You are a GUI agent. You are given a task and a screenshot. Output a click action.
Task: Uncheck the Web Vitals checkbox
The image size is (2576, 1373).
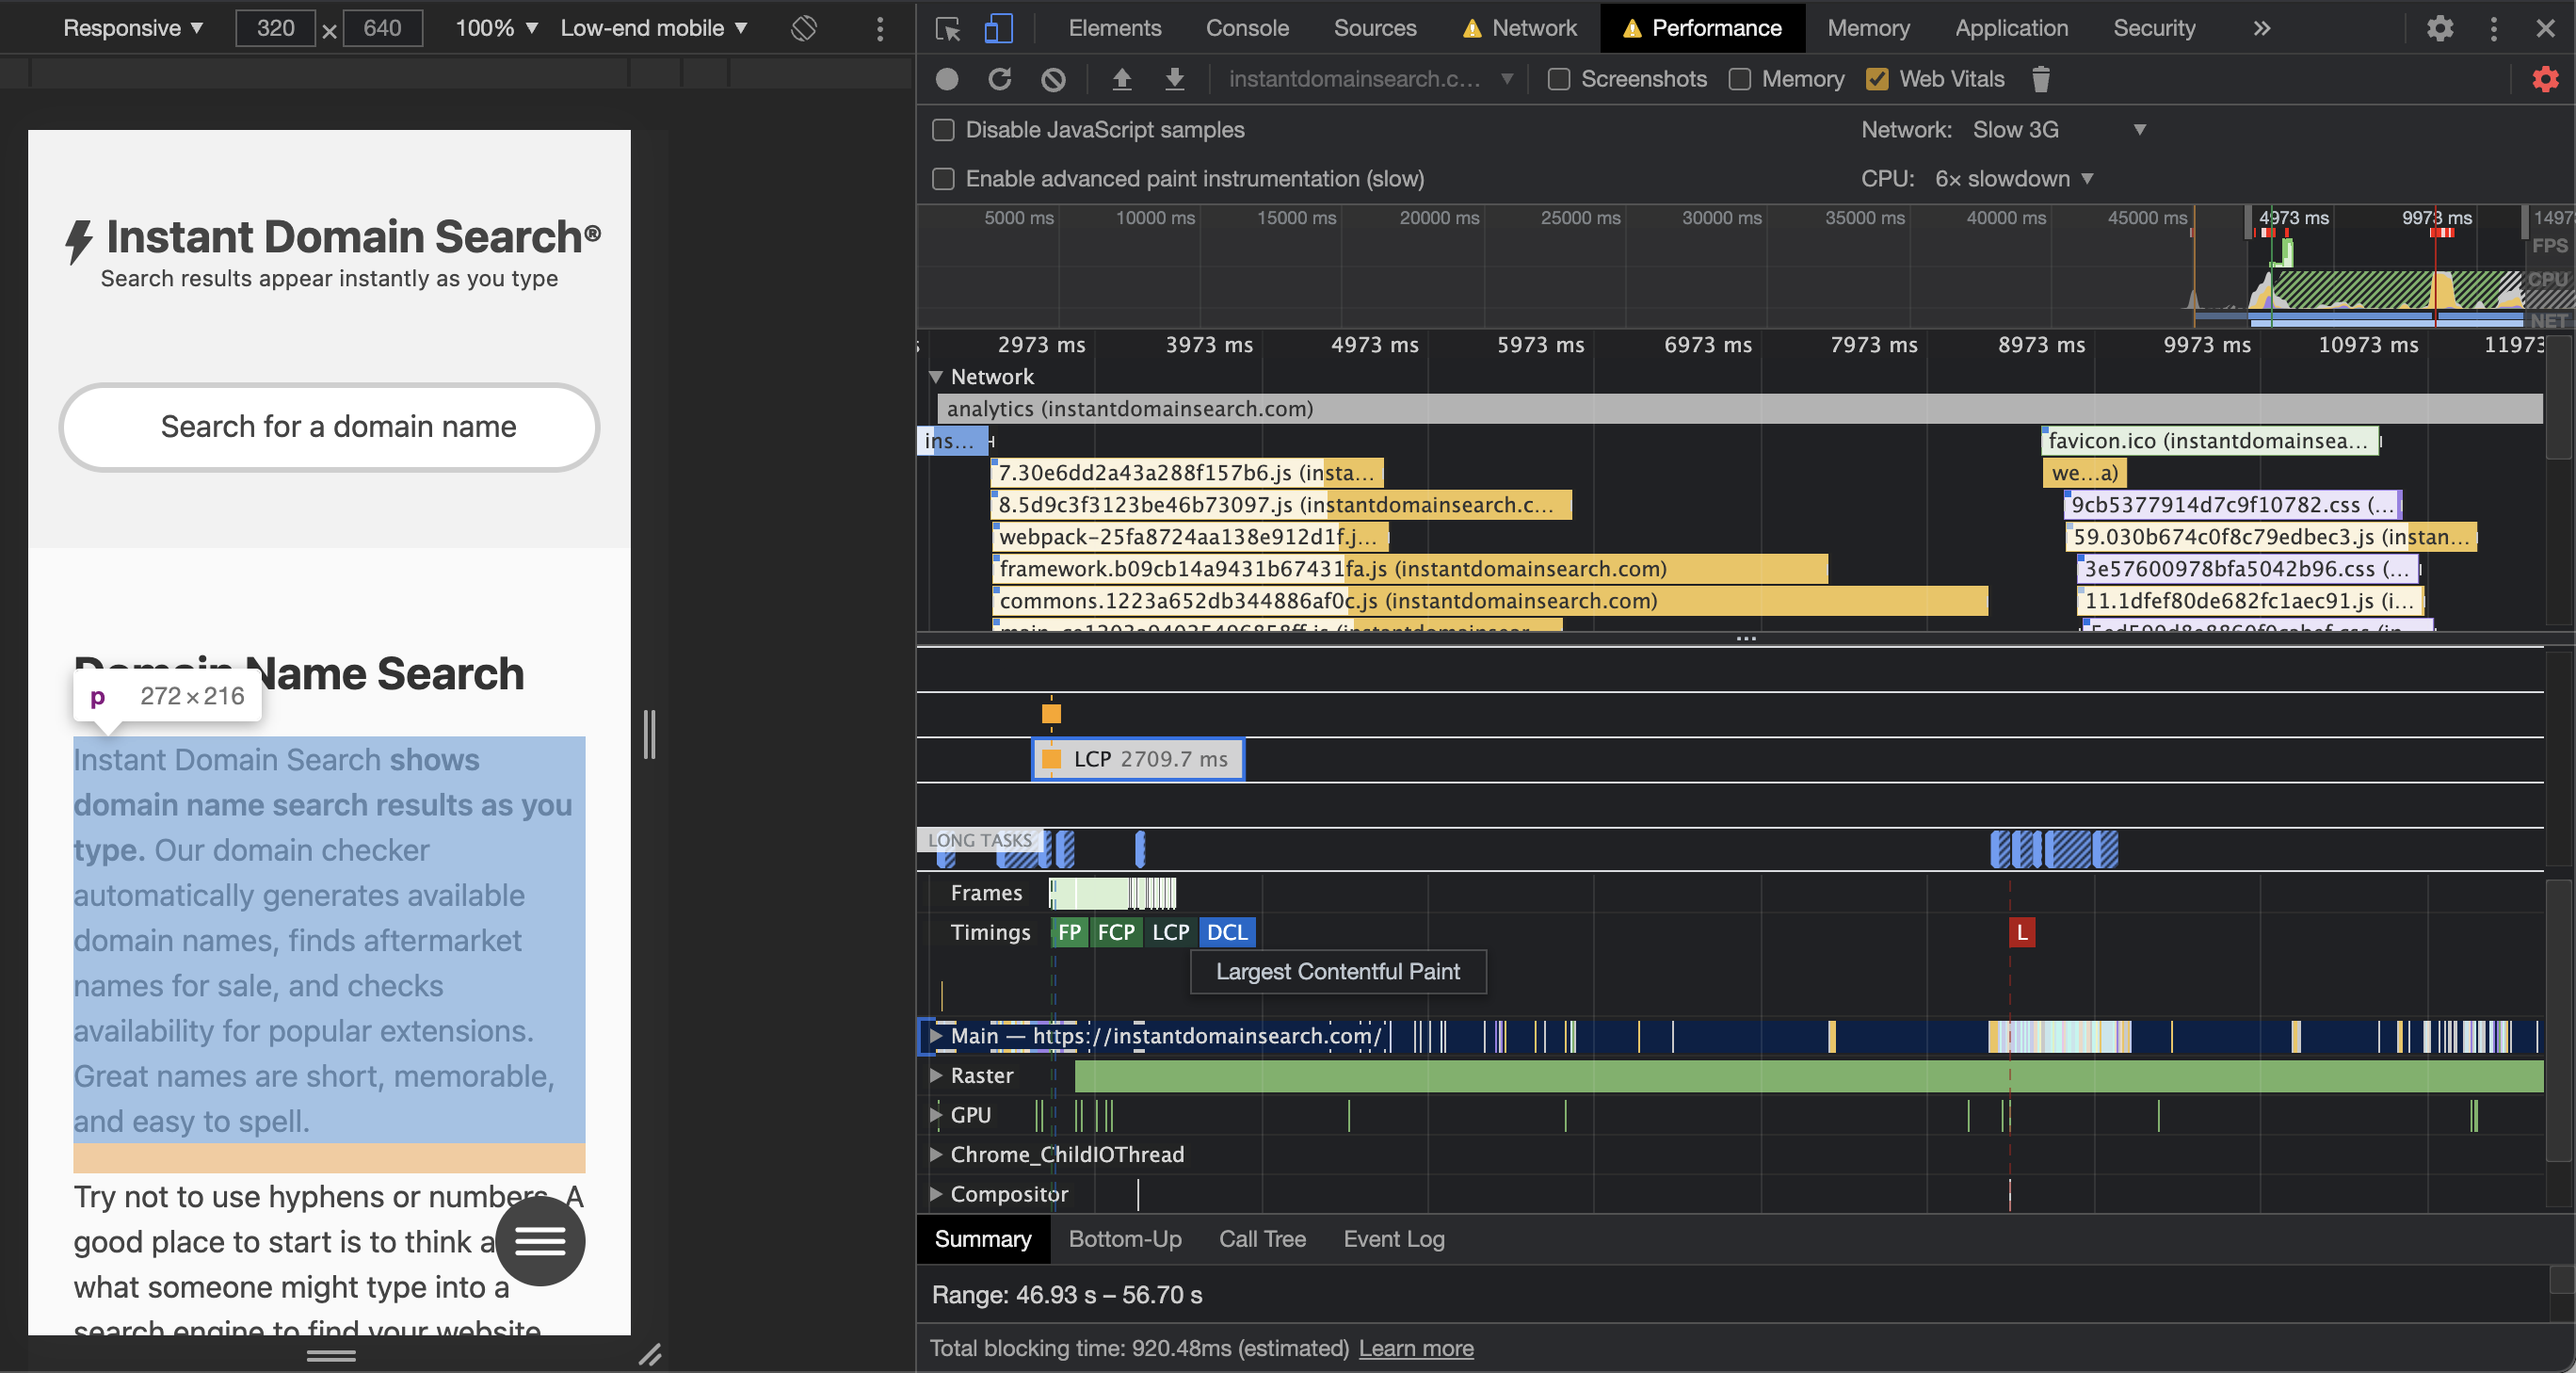[x=1877, y=79]
